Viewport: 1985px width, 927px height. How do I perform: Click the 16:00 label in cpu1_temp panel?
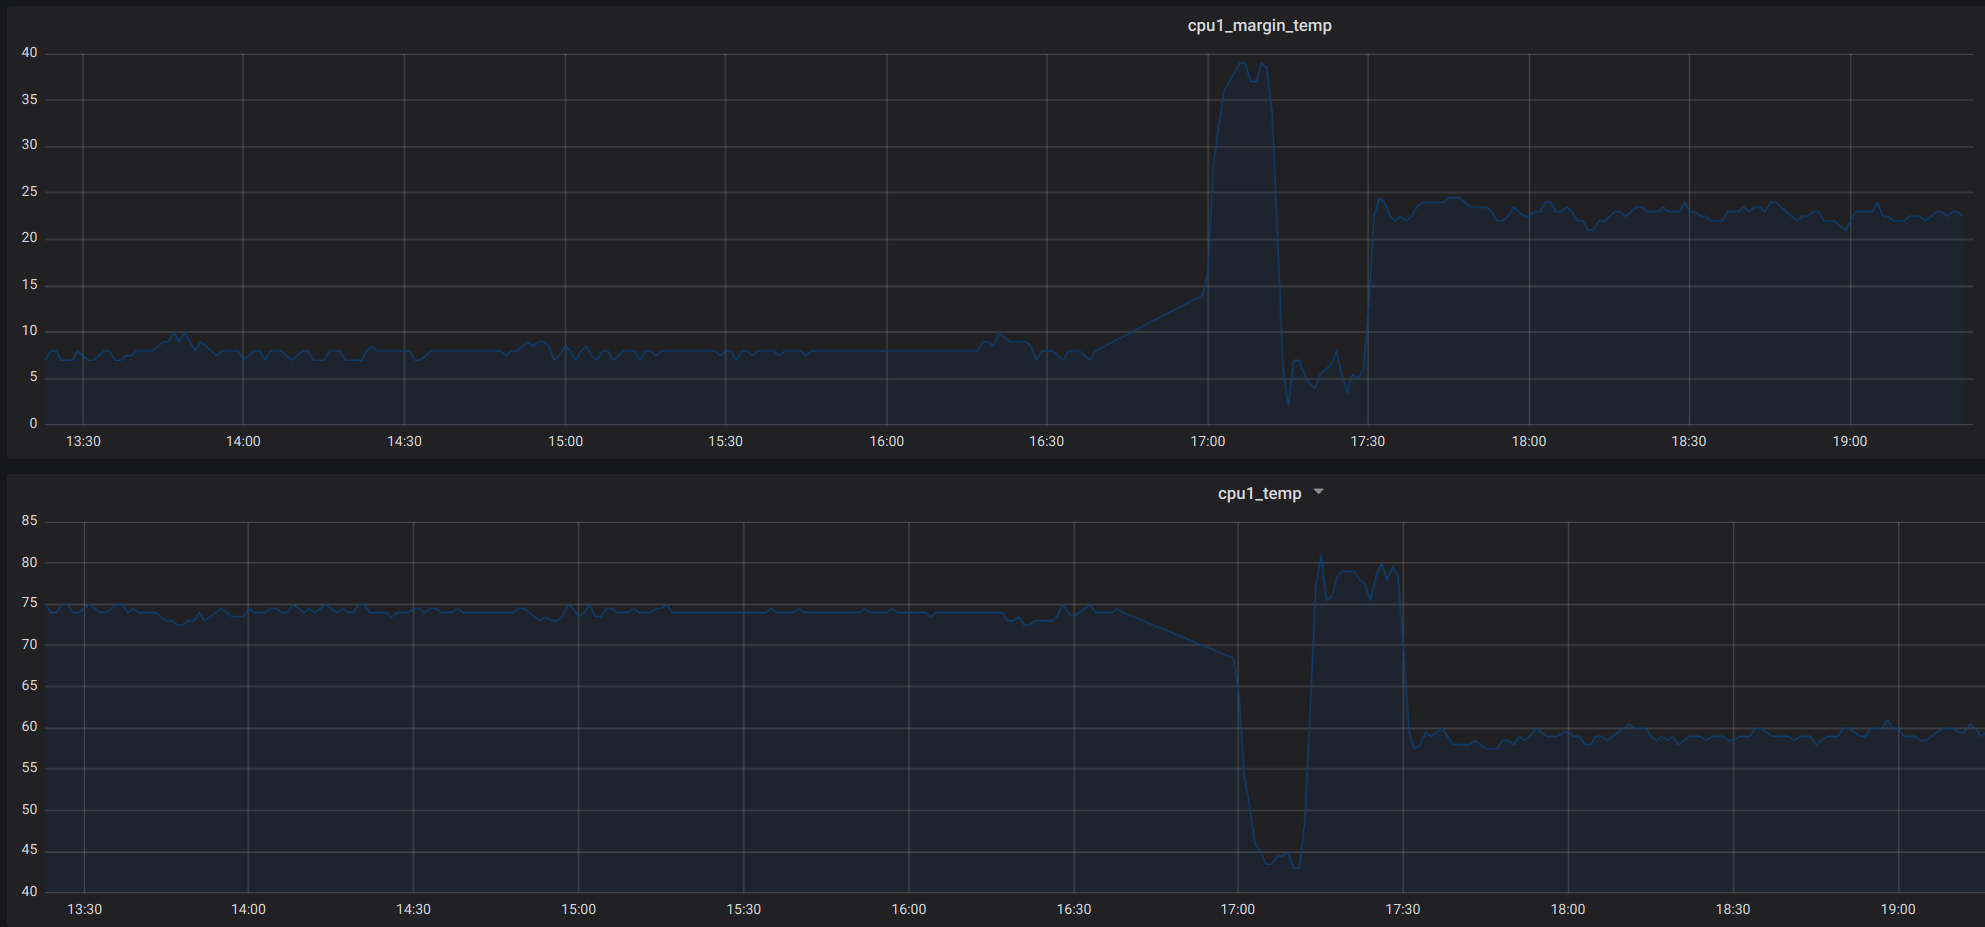point(908,909)
